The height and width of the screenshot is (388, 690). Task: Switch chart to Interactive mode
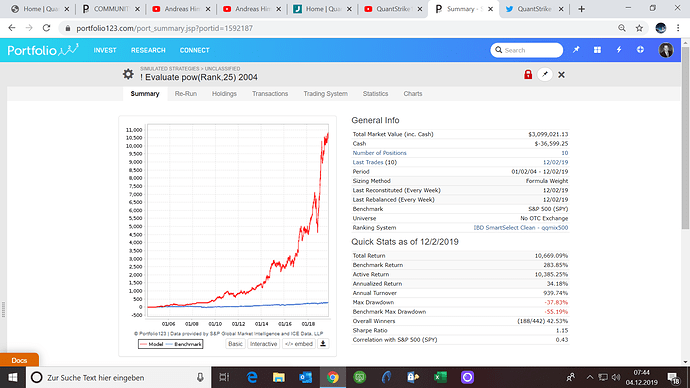tap(263, 344)
